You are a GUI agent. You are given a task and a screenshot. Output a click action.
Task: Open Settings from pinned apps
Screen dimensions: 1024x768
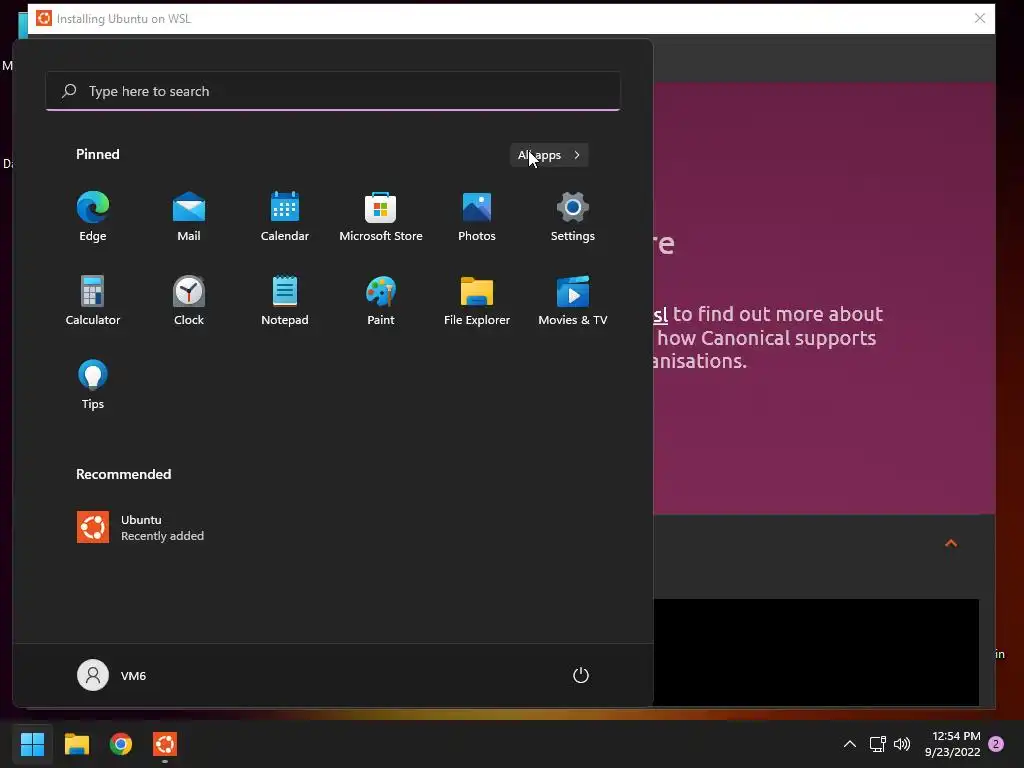tap(573, 217)
